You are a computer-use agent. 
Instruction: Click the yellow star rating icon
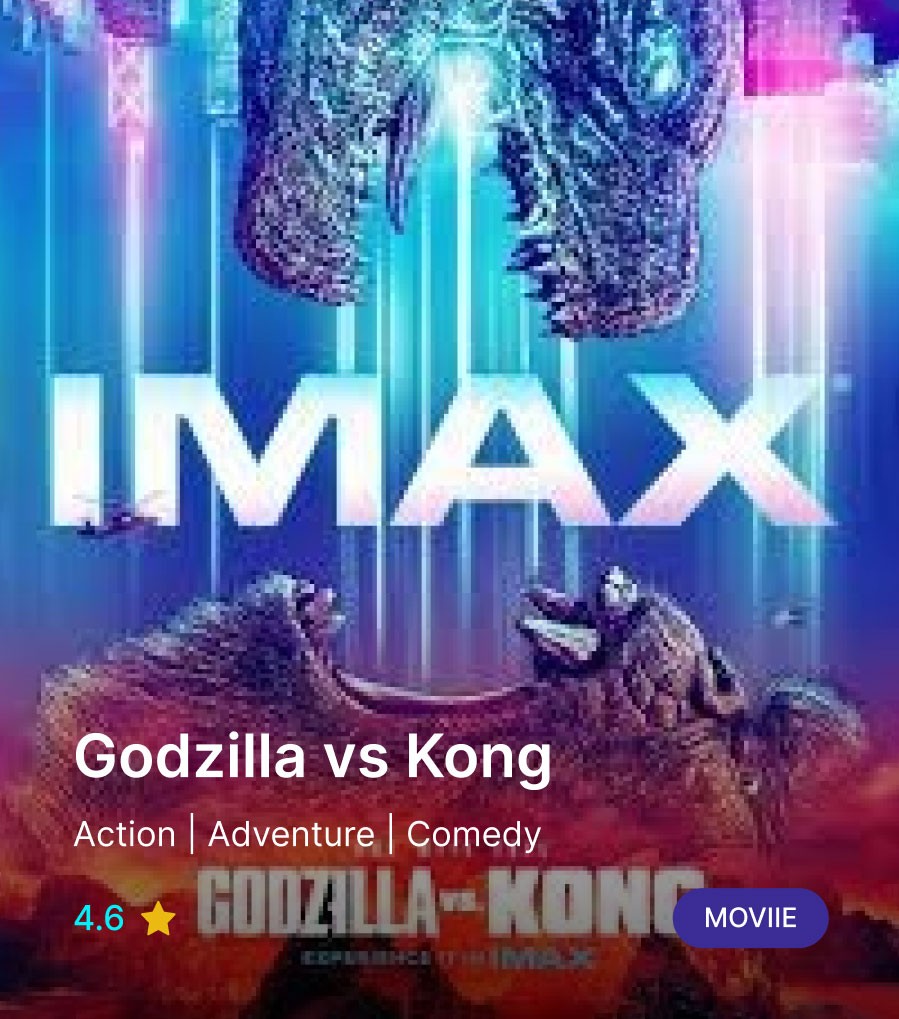158,918
